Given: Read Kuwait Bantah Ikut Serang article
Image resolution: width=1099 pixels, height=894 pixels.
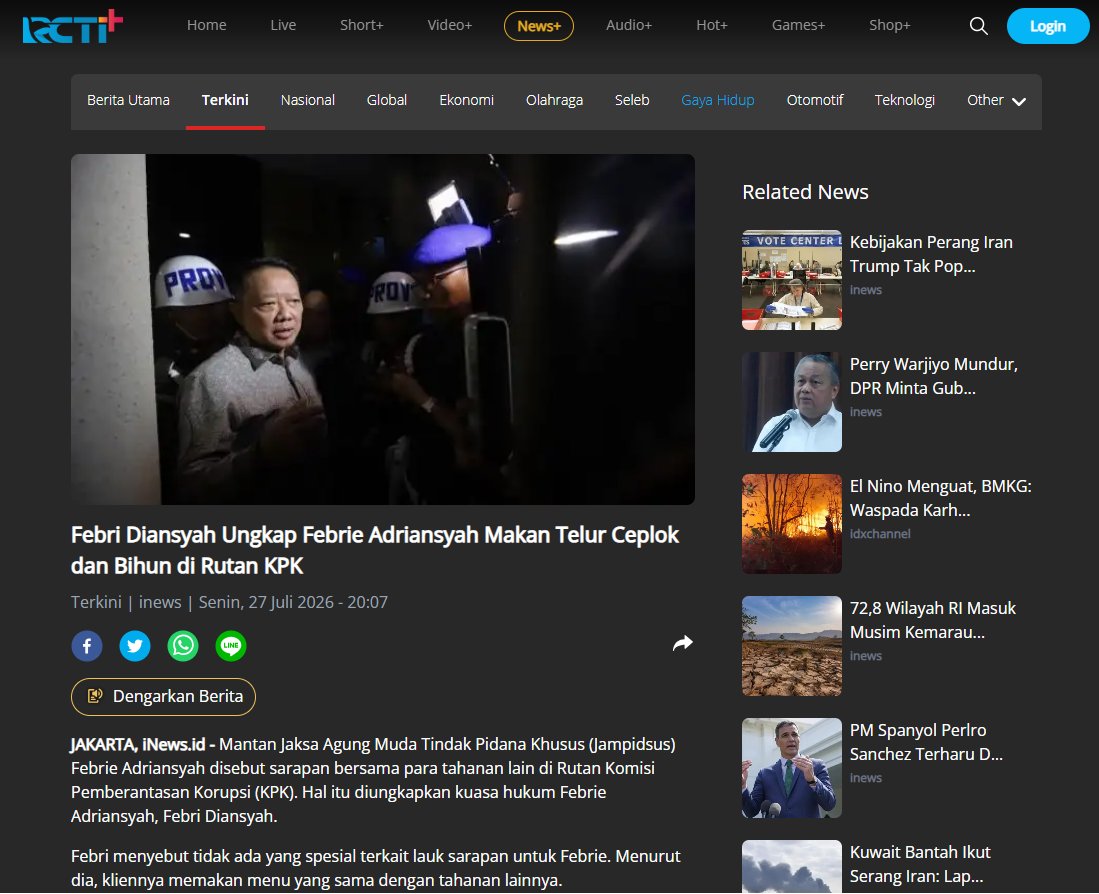Looking at the screenshot, I should click(920, 864).
